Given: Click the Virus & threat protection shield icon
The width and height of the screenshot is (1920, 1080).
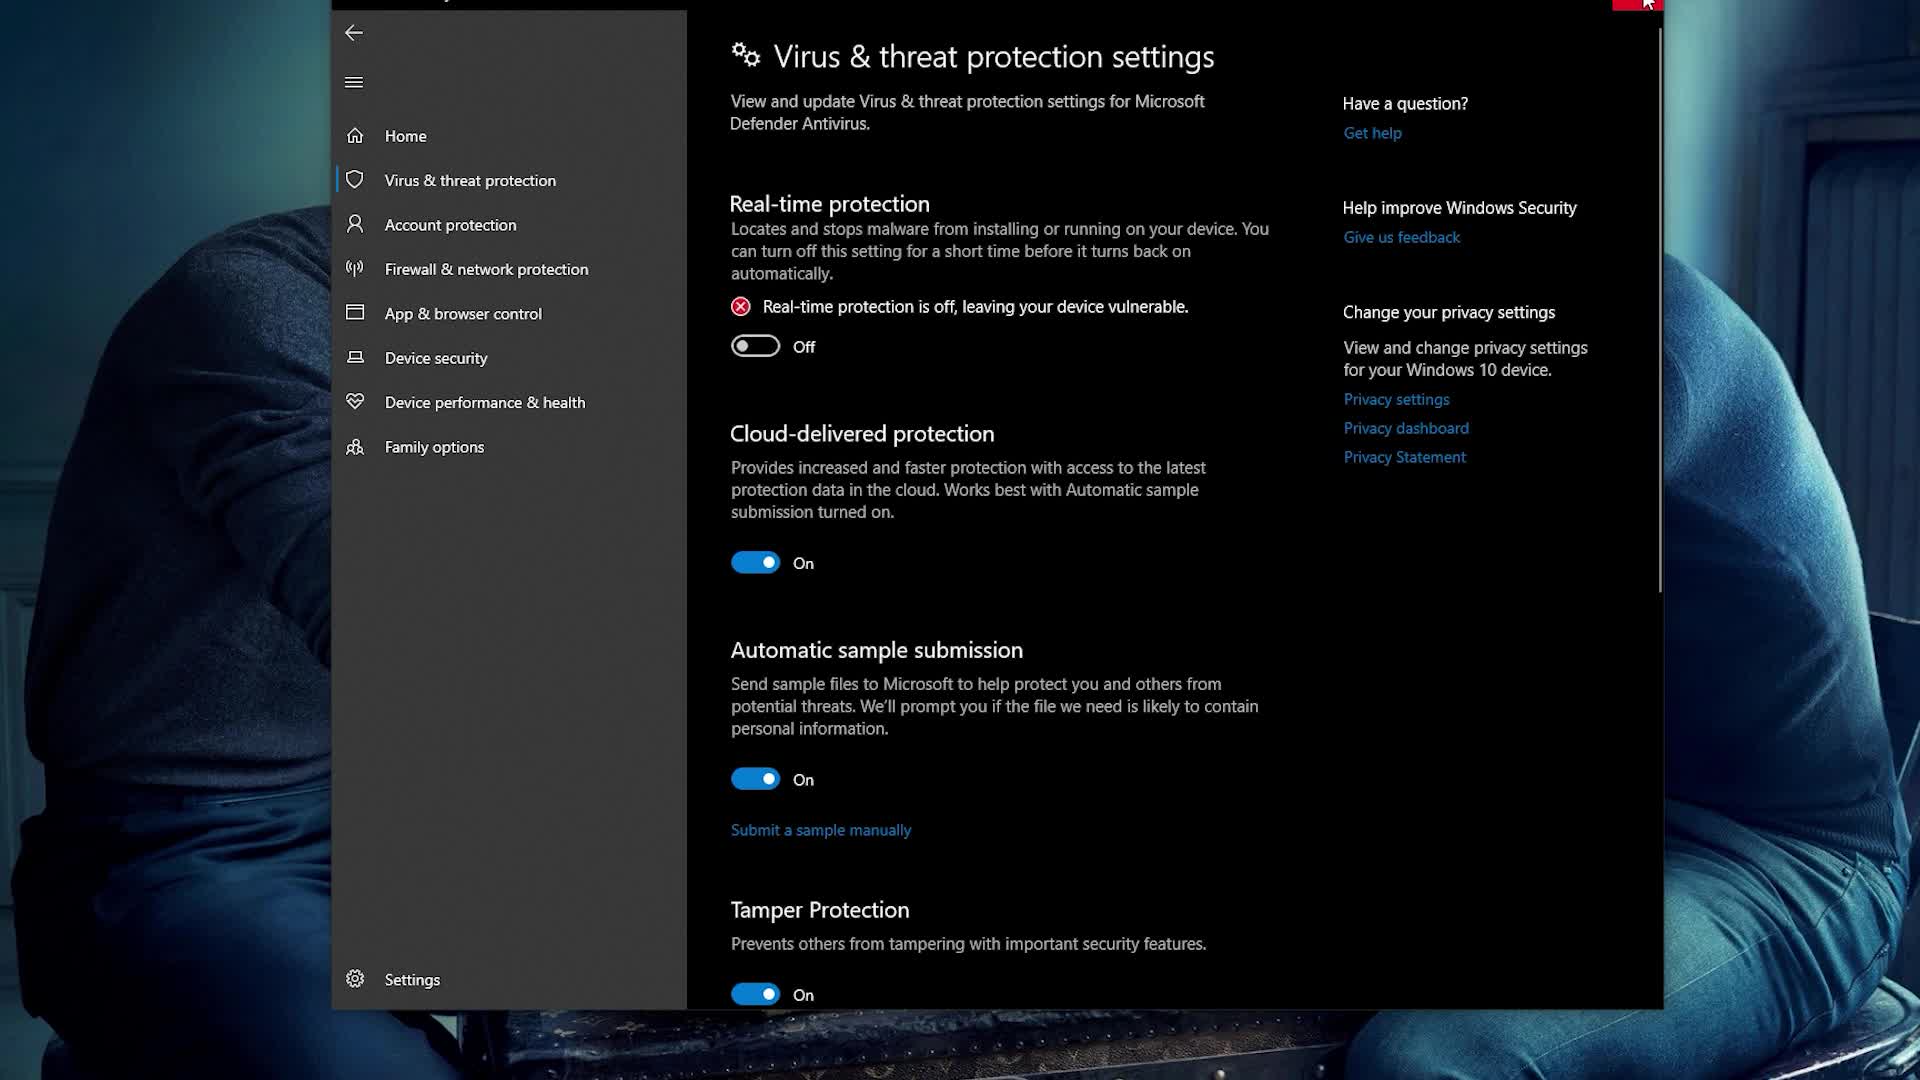Looking at the screenshot, I should coord(355,180).
